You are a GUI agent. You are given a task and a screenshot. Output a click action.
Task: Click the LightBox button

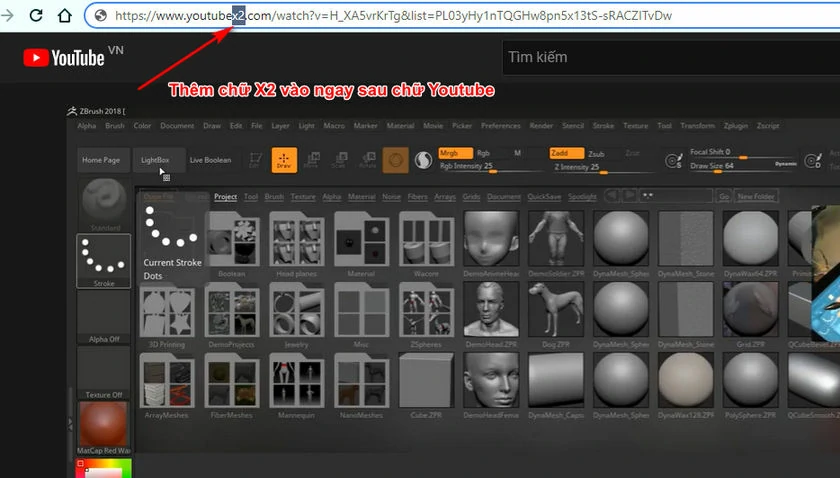click(x=155, y=160)
